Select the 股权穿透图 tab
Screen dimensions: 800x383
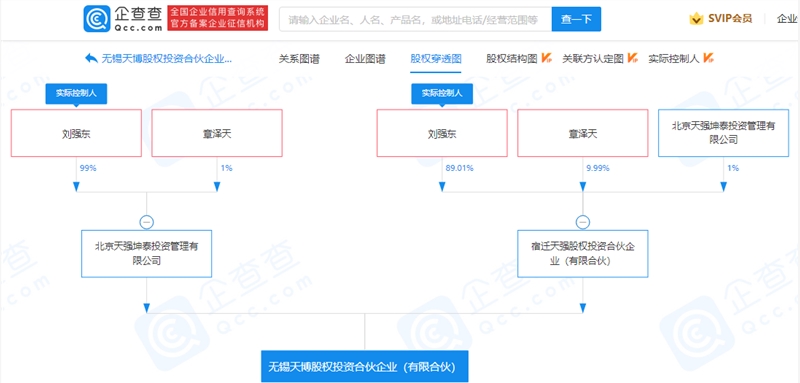pos(436,59)
